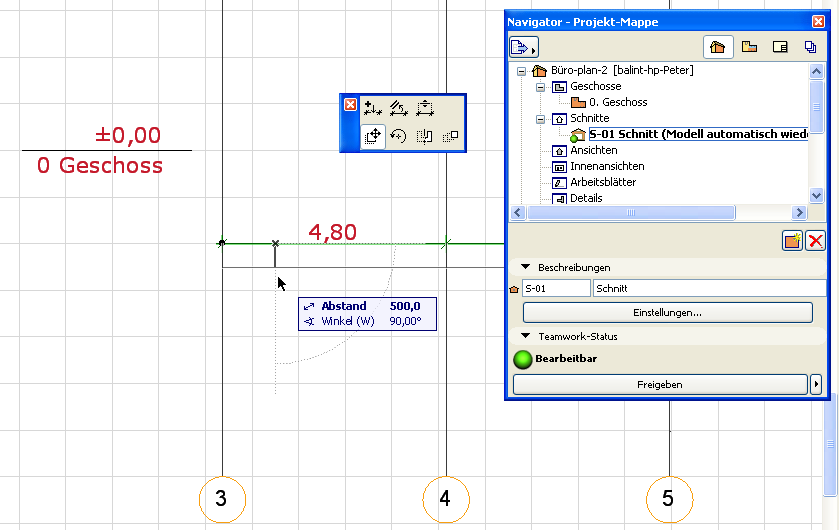Click the drawing window vertical scrollbar thumb
The image size is (839, 530).
(830, 445)
